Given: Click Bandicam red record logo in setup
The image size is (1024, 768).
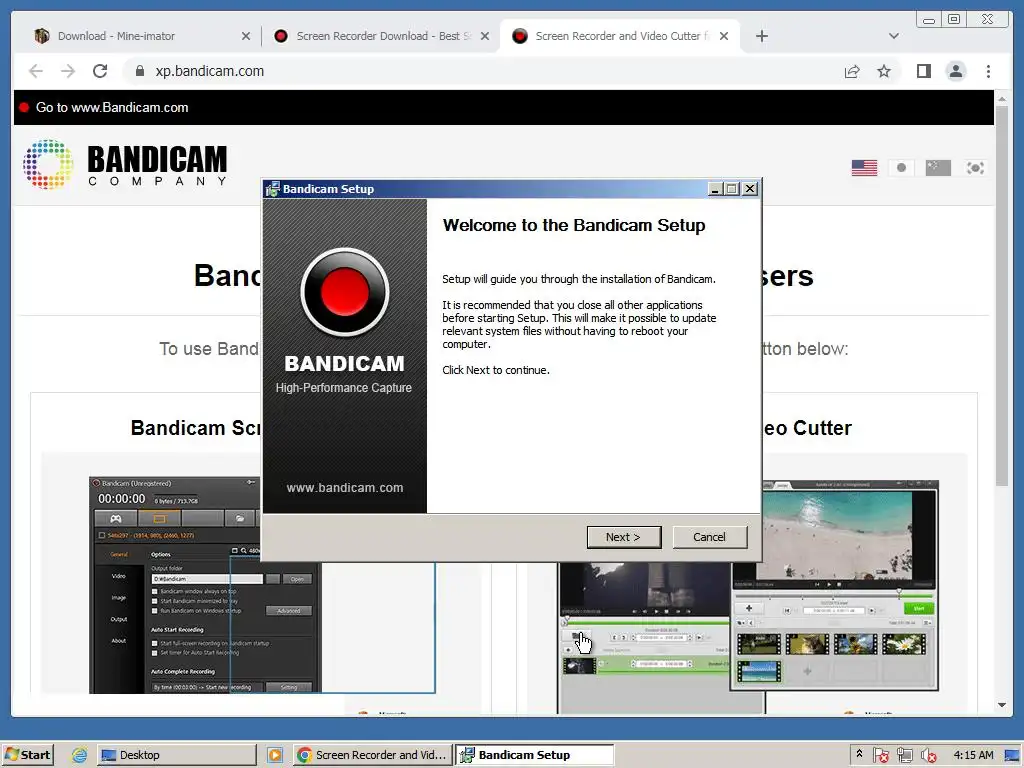Looking at the screenshot, I should (345, 292).
